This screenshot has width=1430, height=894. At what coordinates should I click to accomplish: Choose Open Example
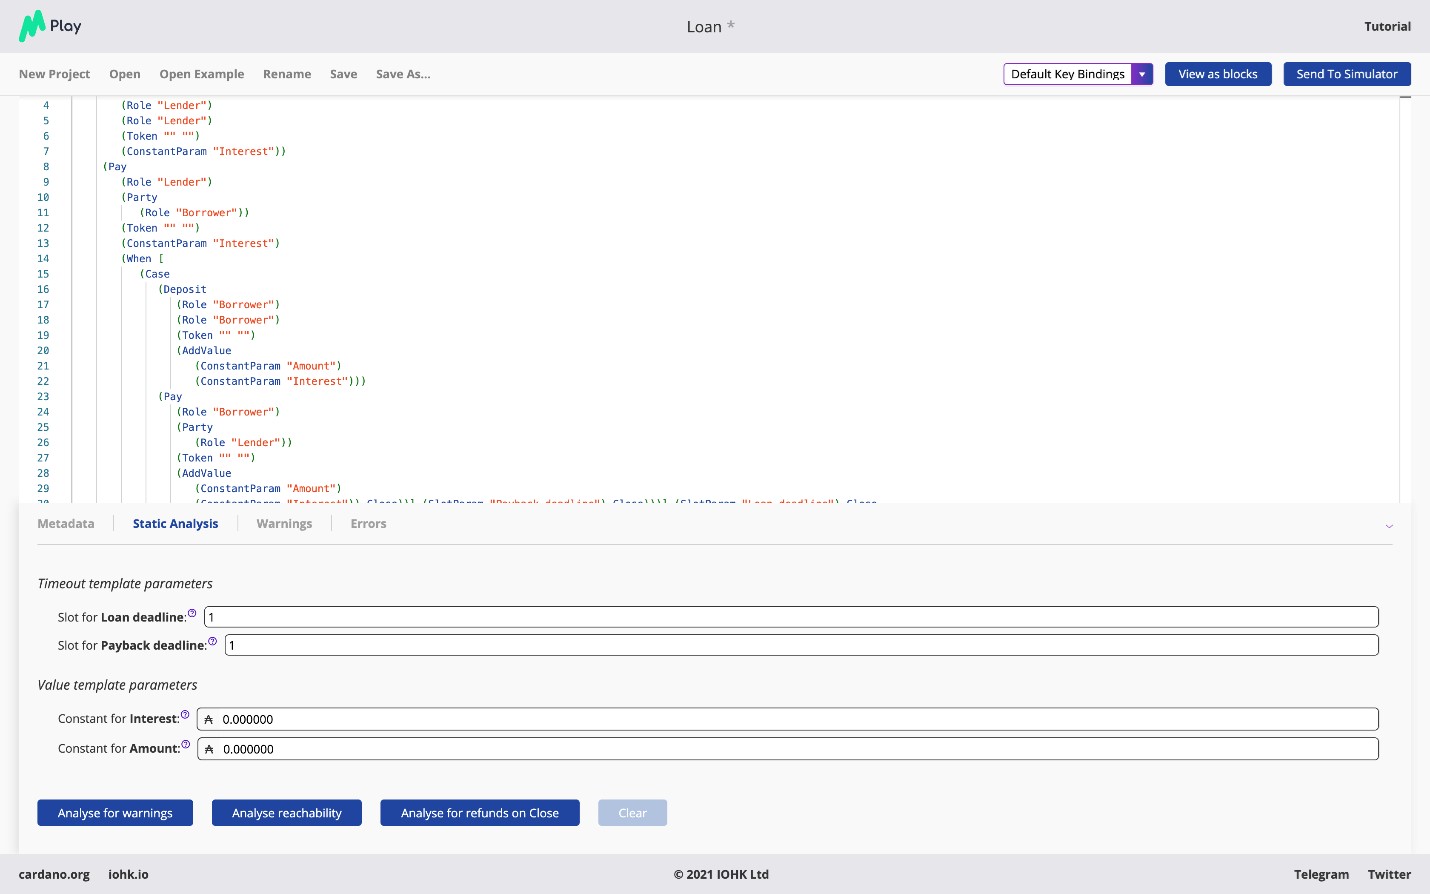point(202,74)
